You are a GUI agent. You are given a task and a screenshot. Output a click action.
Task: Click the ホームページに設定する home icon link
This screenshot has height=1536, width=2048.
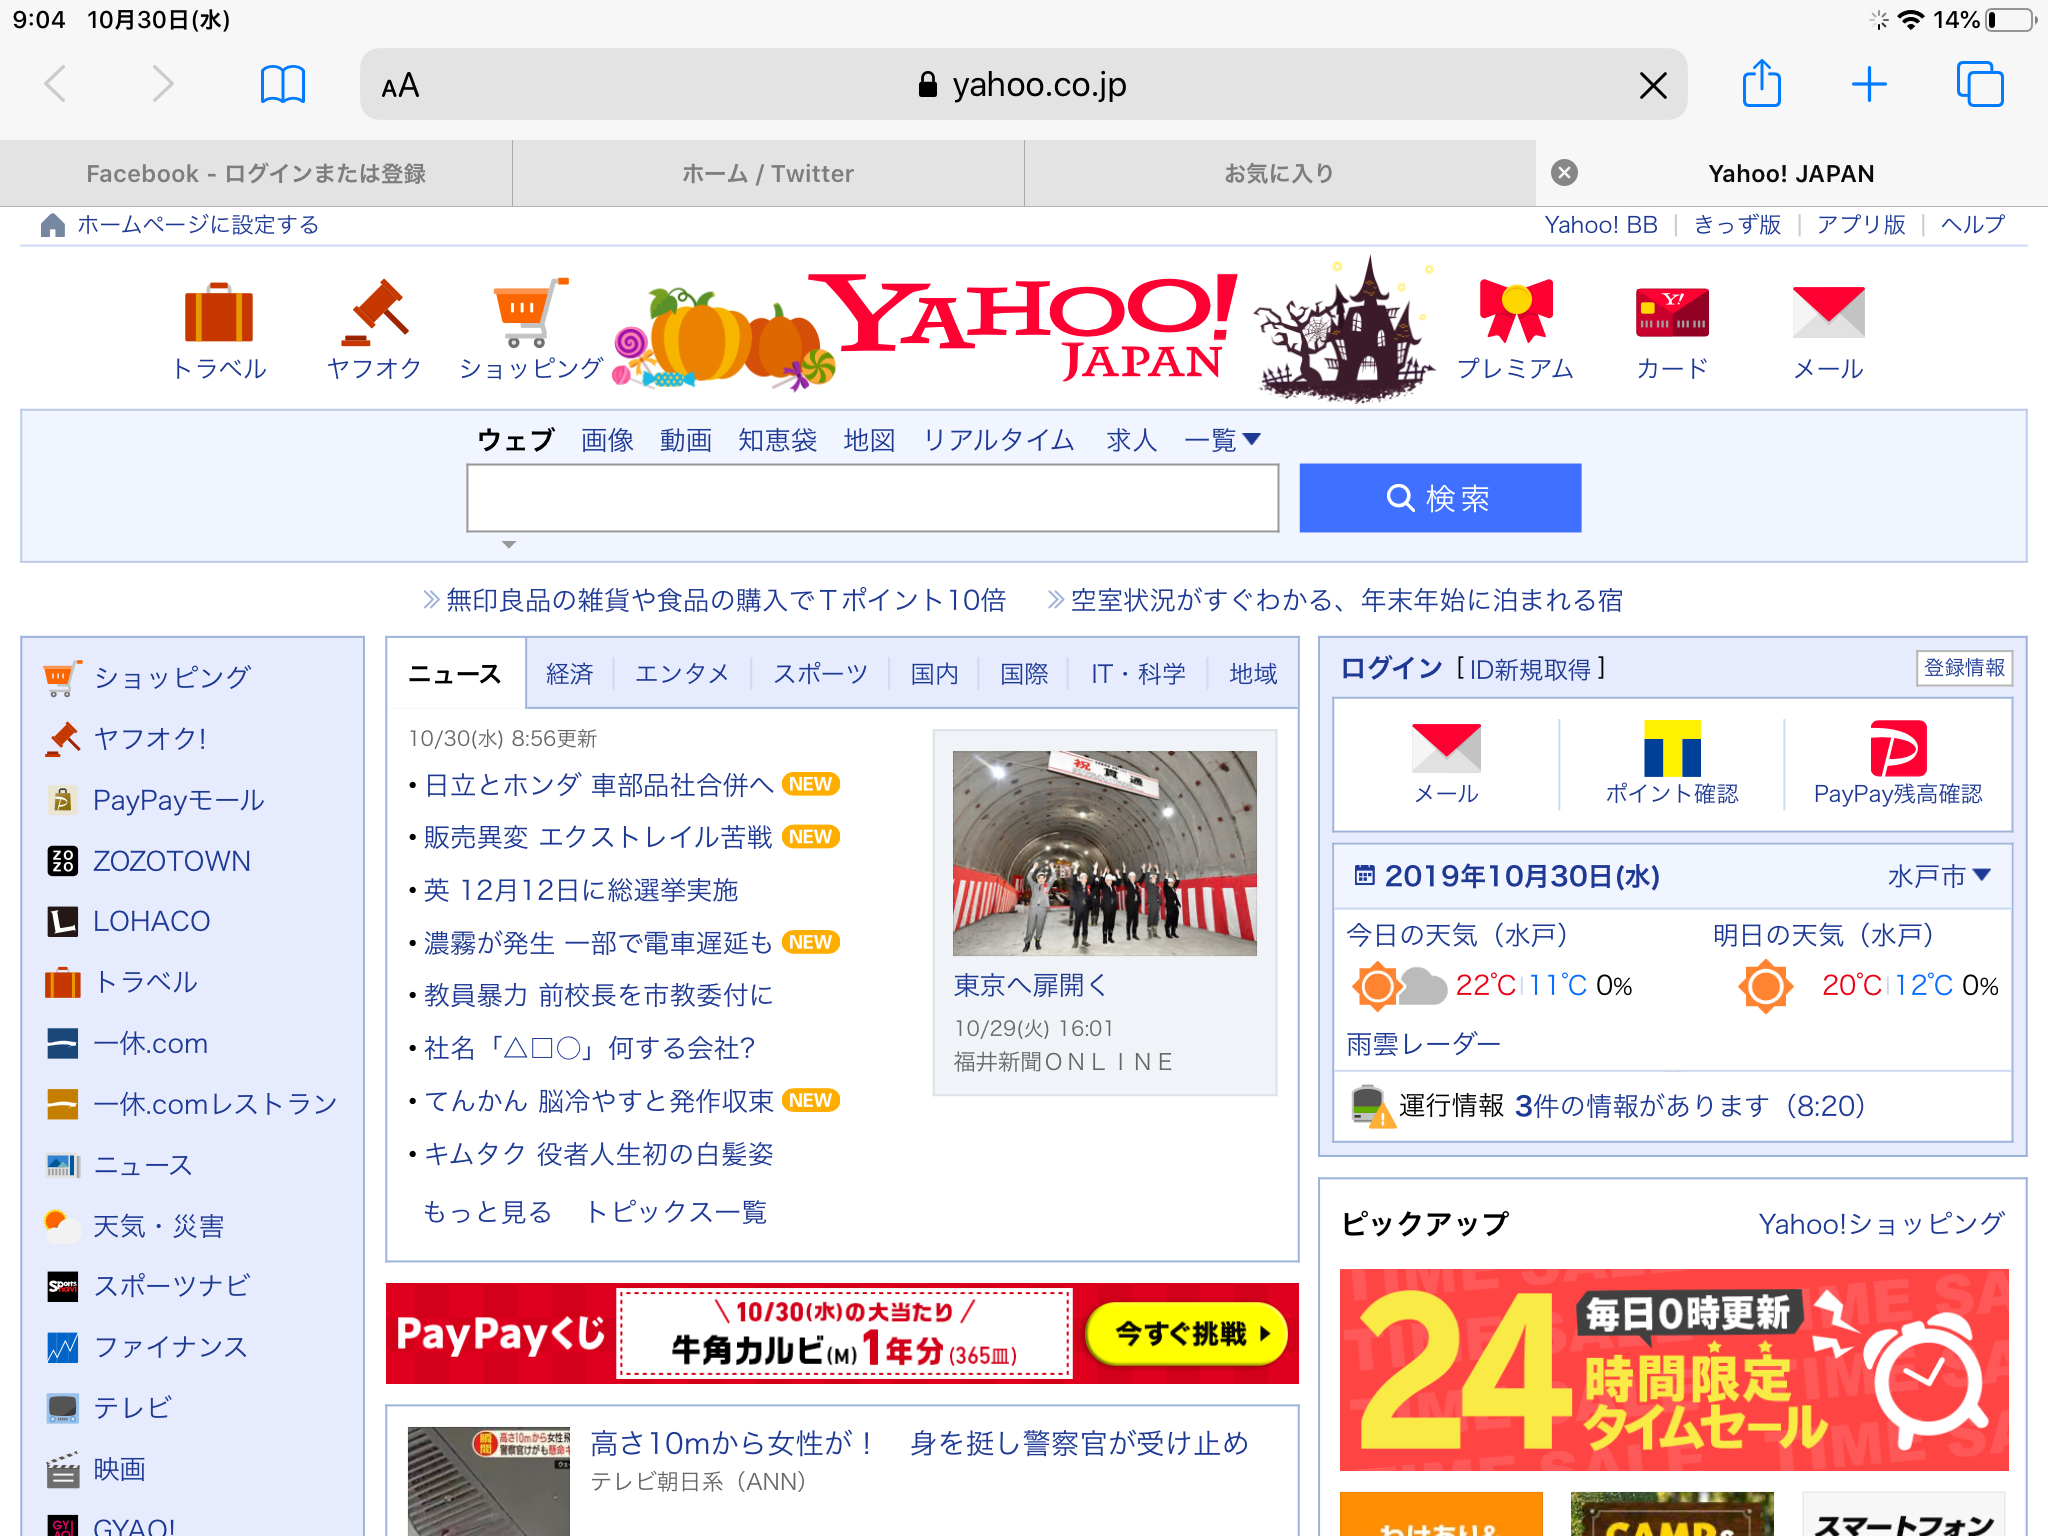[180, 225]
